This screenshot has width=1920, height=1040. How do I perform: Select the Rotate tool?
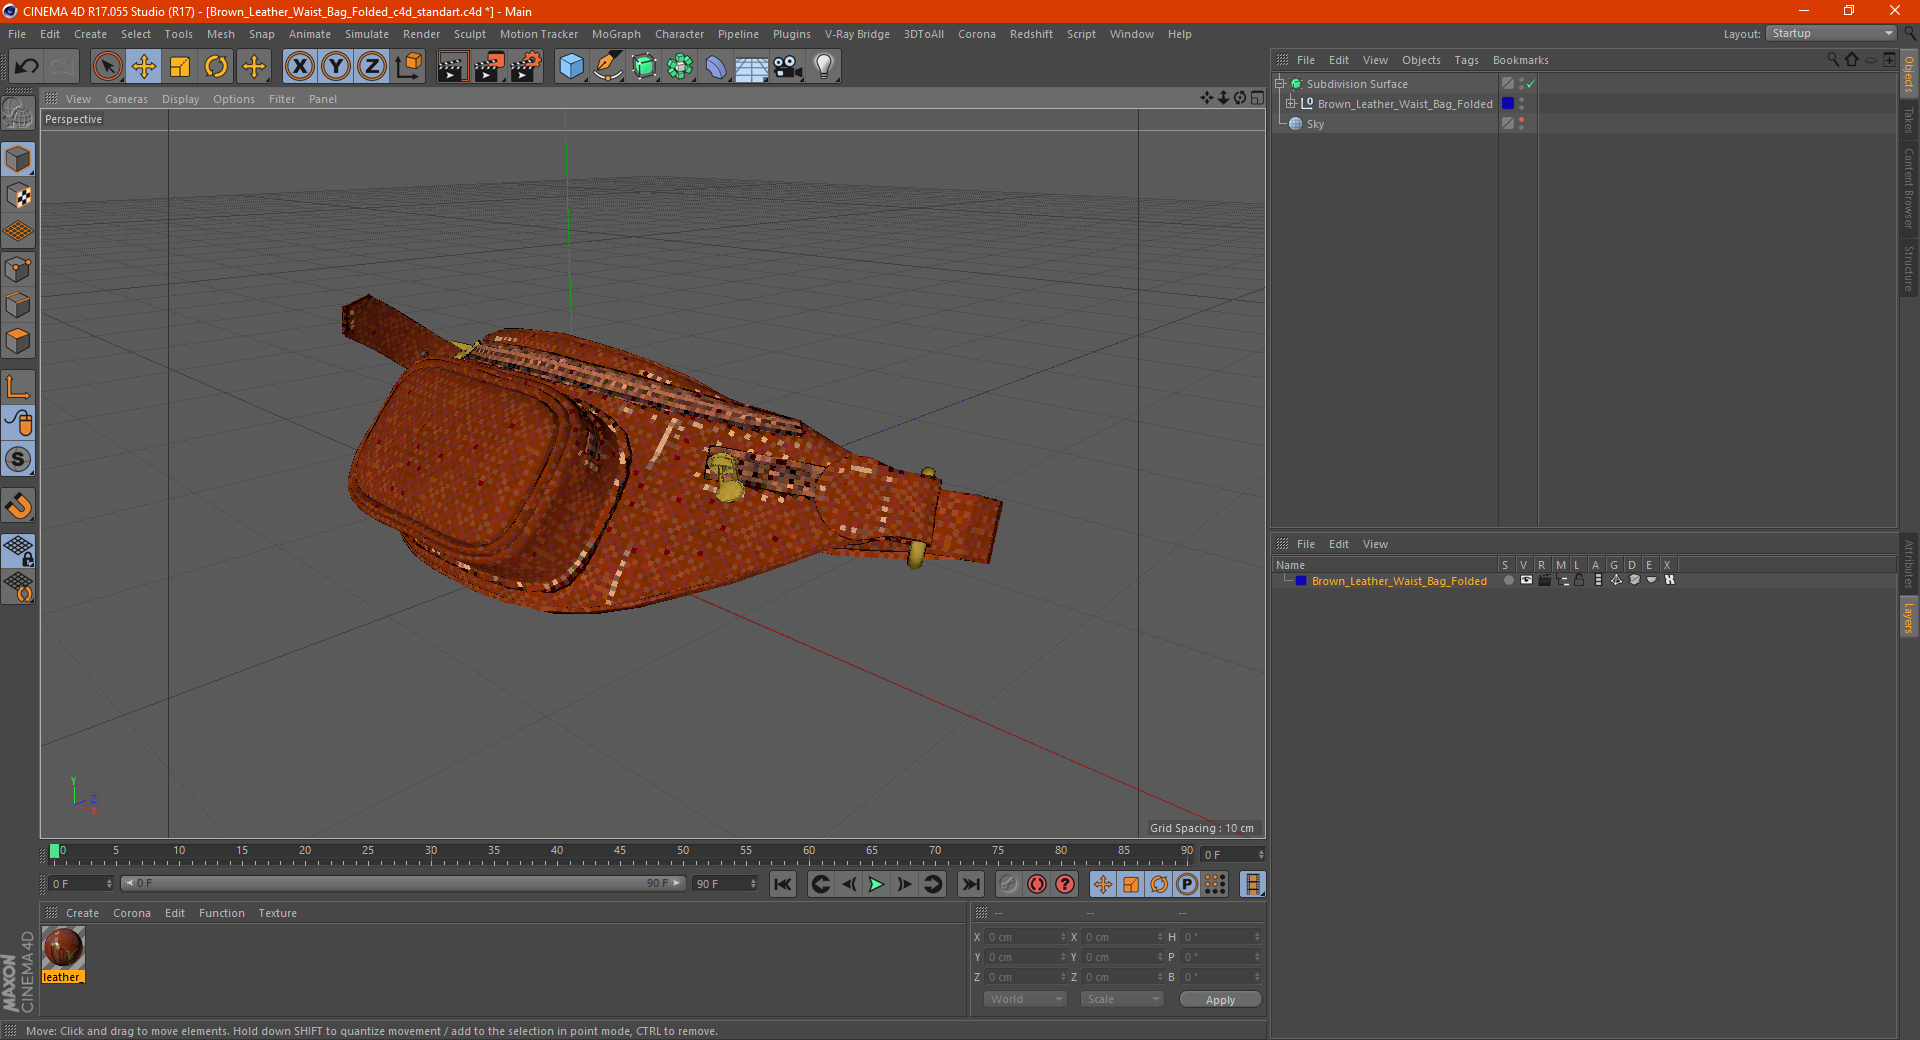point(216,67)
